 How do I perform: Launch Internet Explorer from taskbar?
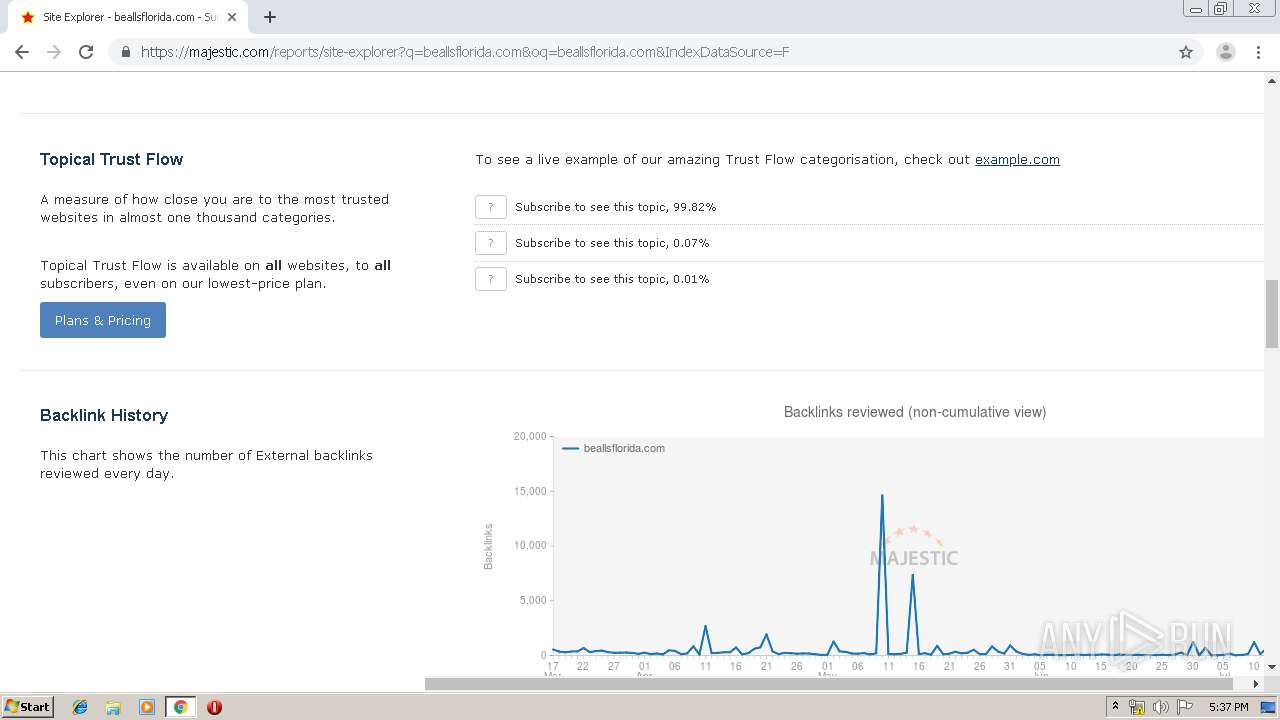click(x=80, y=707)
